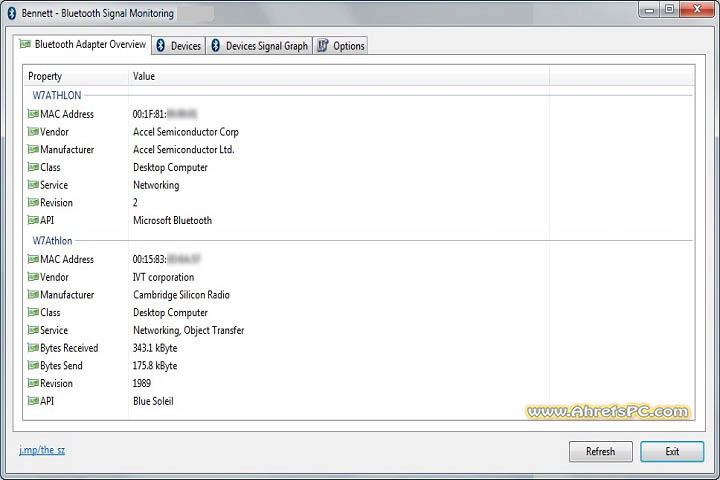
Task: Click icon beside Vendor IVT corporation row
Action: pyautogui.click(x=33, y=277)
